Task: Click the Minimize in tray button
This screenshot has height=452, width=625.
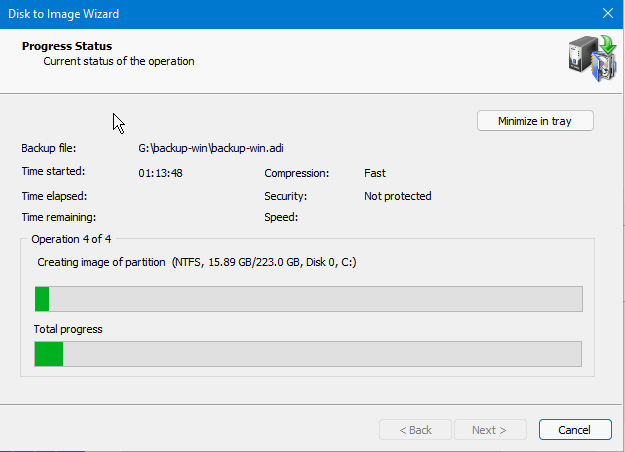Action: pyautogui.click(x=535, y=121)
